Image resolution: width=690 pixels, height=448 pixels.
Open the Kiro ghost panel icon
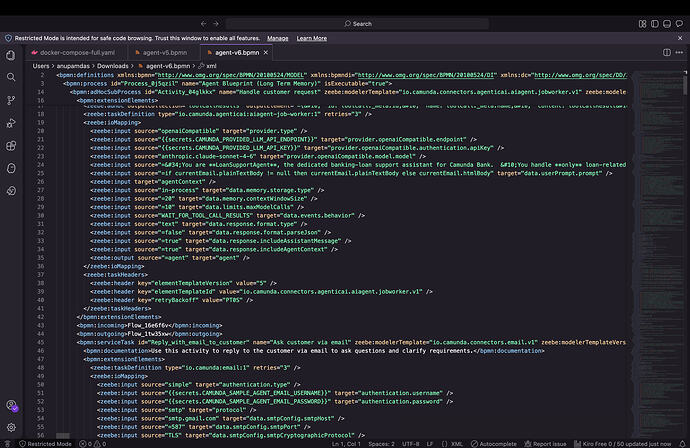pyautogui.click(x=11, y=168)
